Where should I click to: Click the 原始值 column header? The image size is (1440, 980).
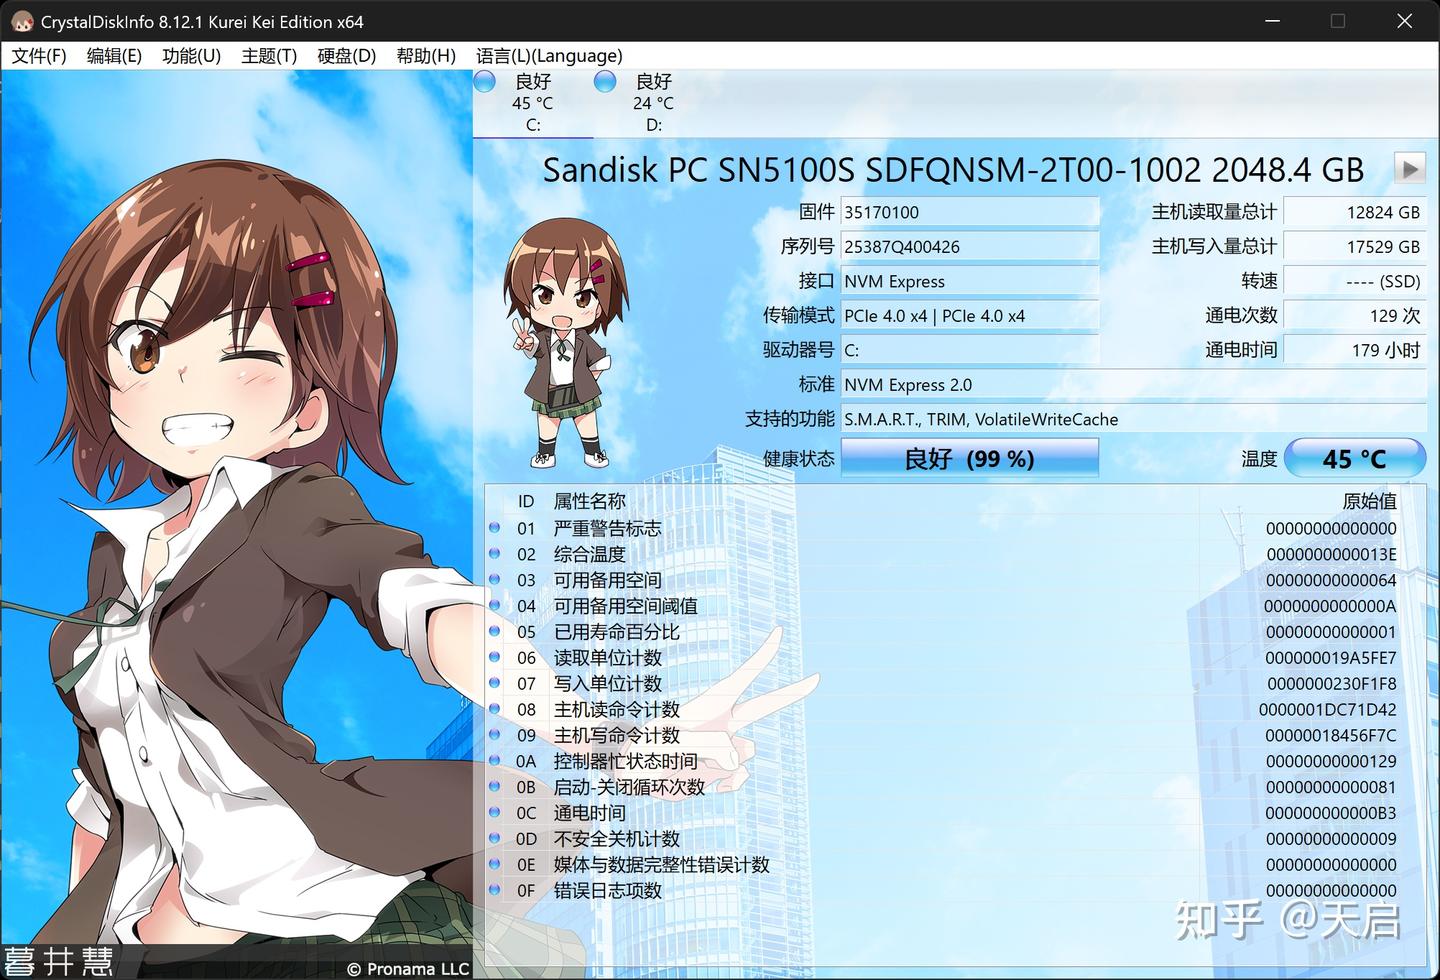pos(1369,501)
